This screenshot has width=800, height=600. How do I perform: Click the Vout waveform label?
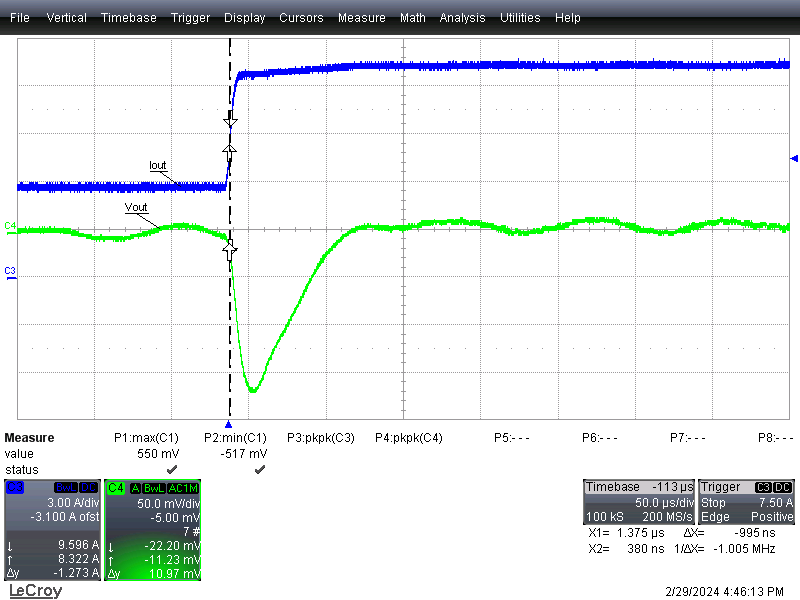136,208
